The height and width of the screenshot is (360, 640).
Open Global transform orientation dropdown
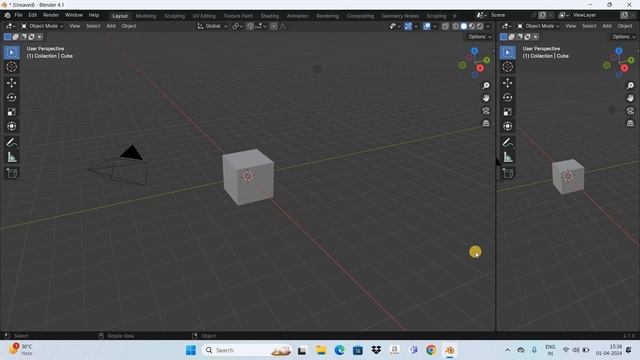point(213,26)
